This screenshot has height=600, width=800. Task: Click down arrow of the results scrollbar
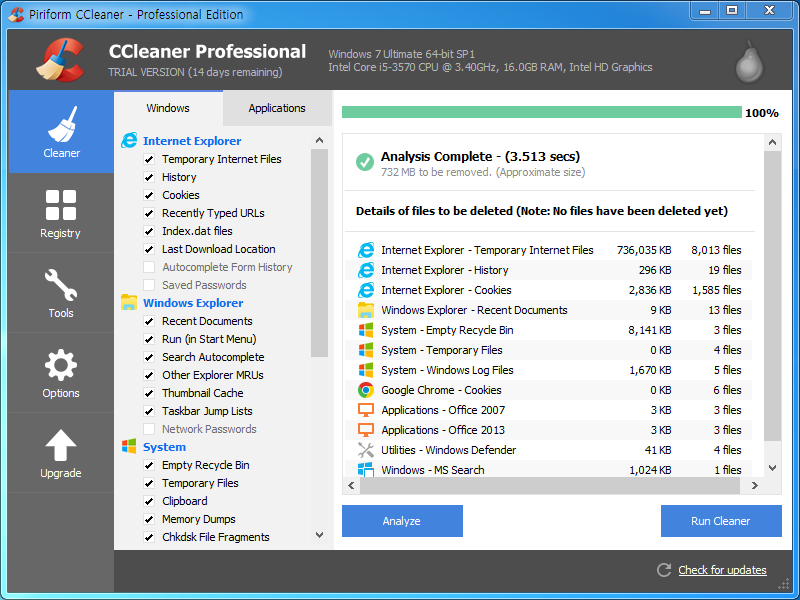pyautogui.click(x=772, y=468)
